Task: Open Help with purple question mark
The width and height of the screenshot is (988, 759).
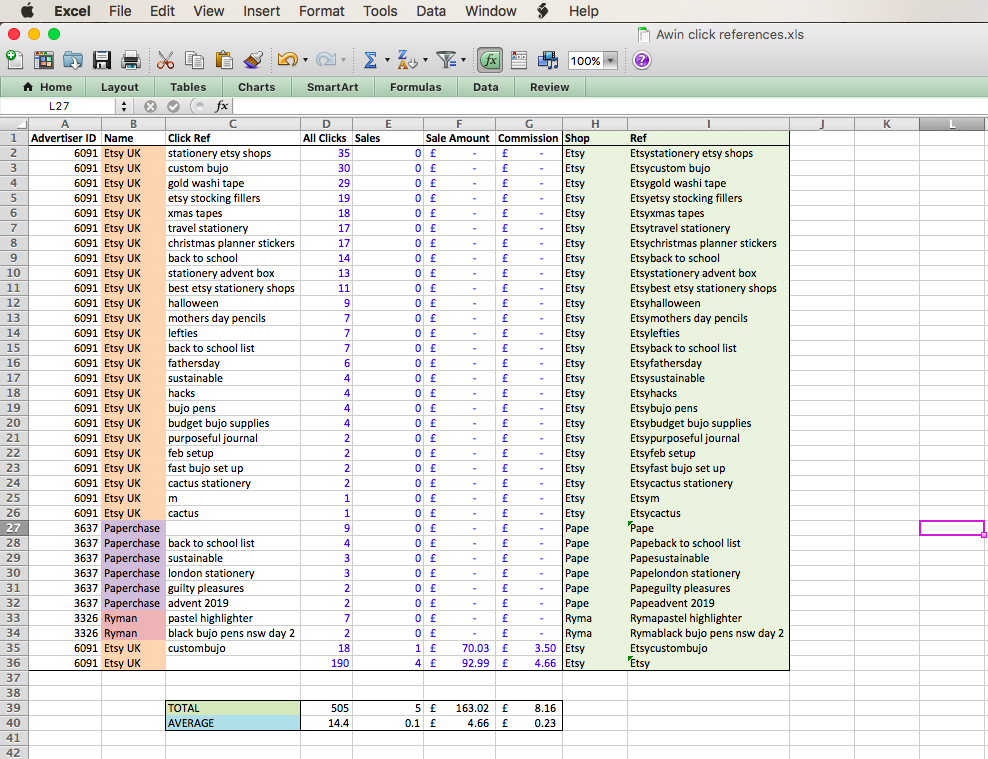Action: [x=641, y=60]
